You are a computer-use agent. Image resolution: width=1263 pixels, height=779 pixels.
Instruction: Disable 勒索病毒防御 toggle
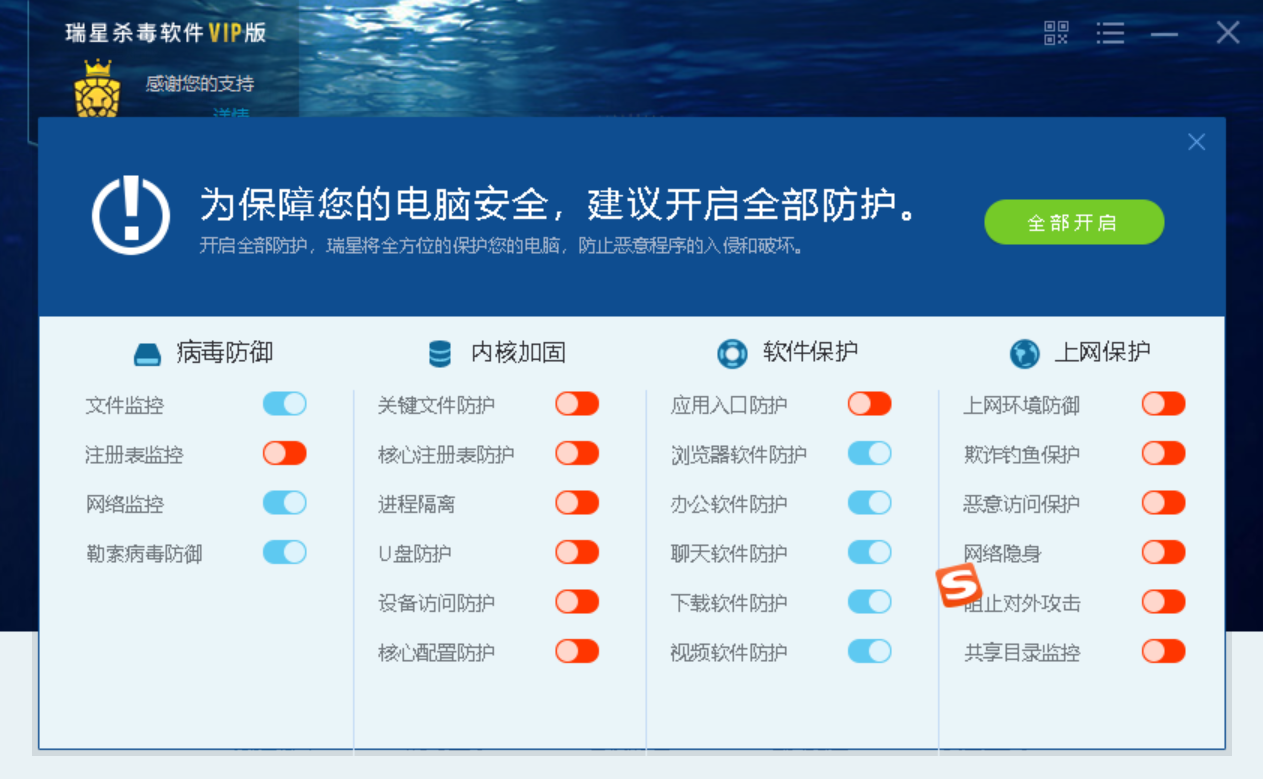click(285, 552)
